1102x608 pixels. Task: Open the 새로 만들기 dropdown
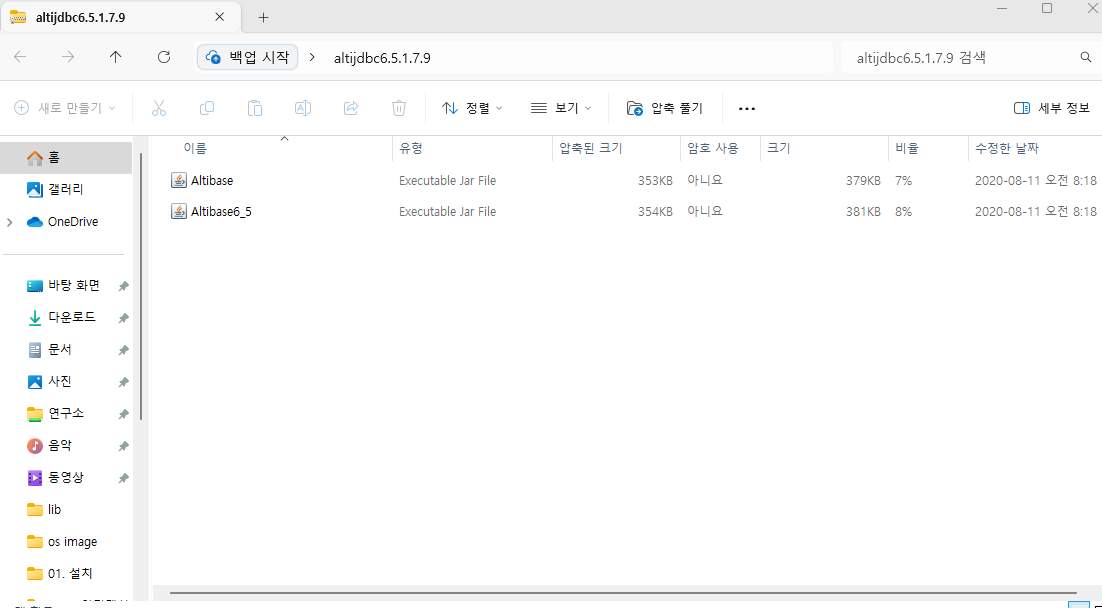pyautogui.click(x=65, y=108)
